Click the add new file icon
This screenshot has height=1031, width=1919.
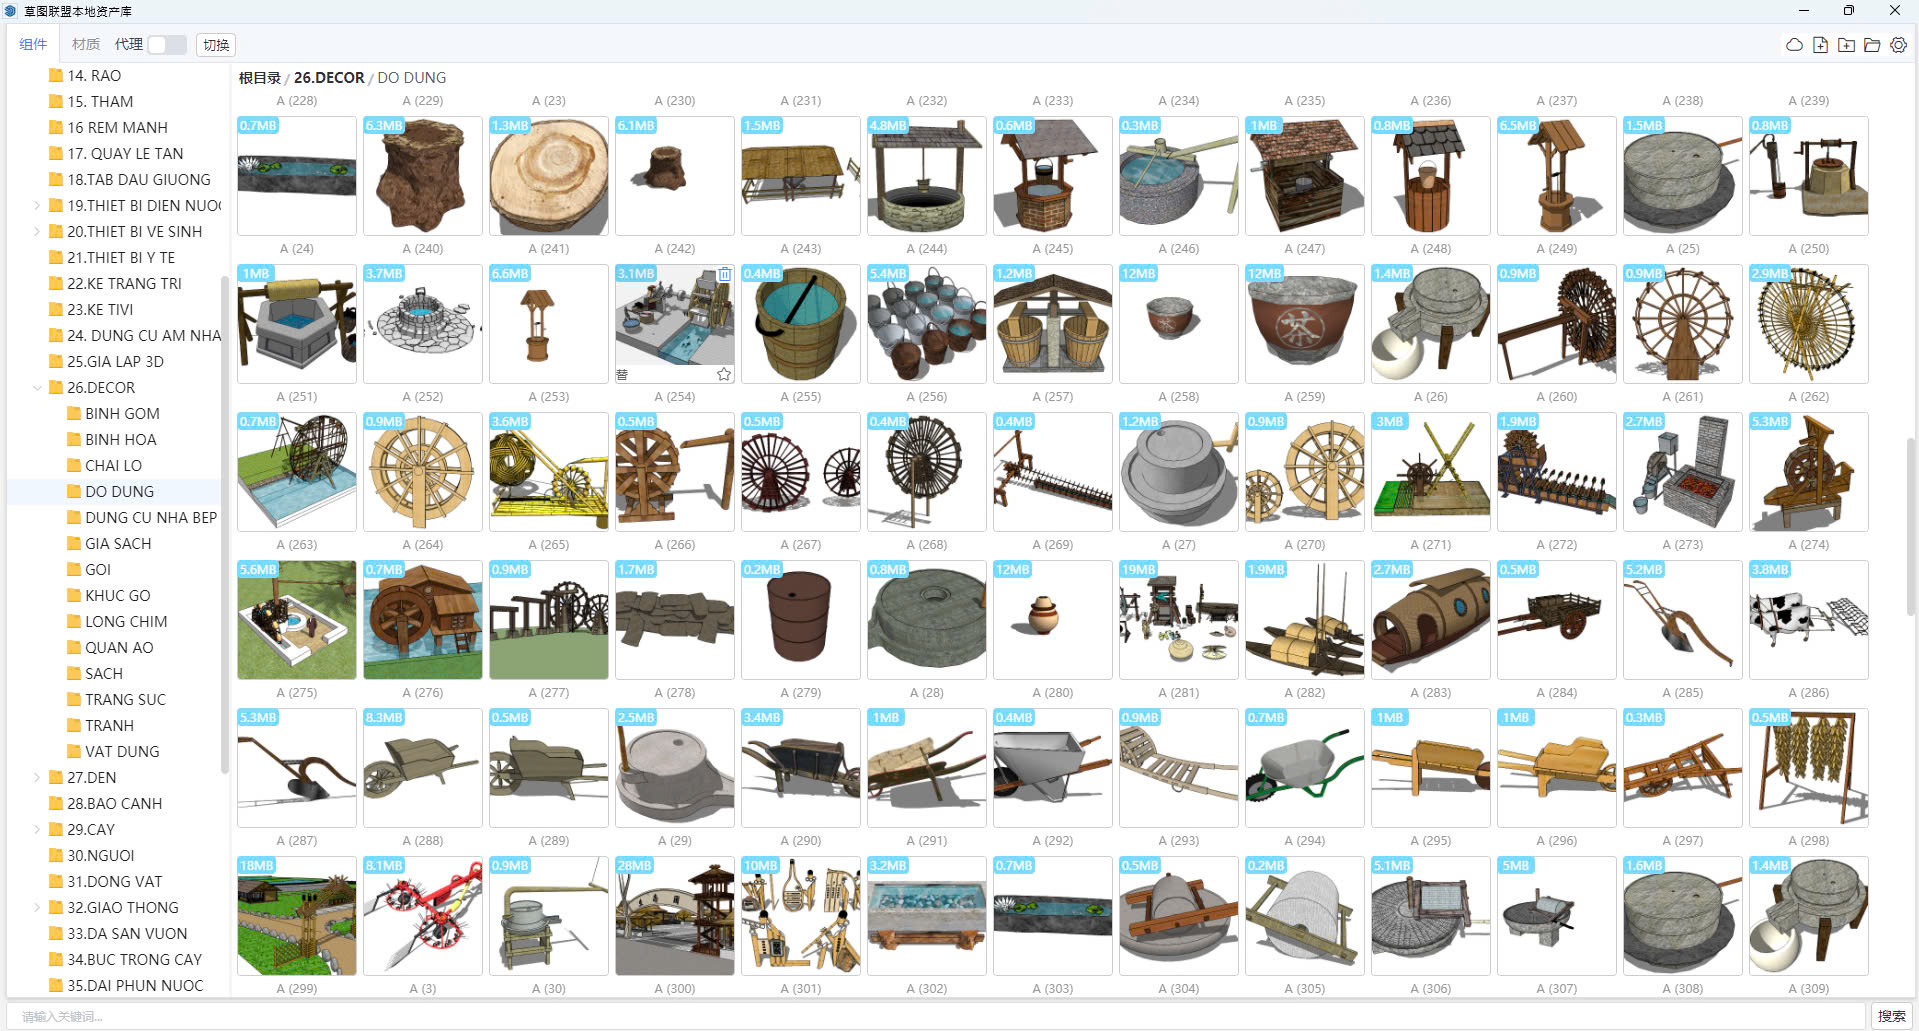(1820, 45)
